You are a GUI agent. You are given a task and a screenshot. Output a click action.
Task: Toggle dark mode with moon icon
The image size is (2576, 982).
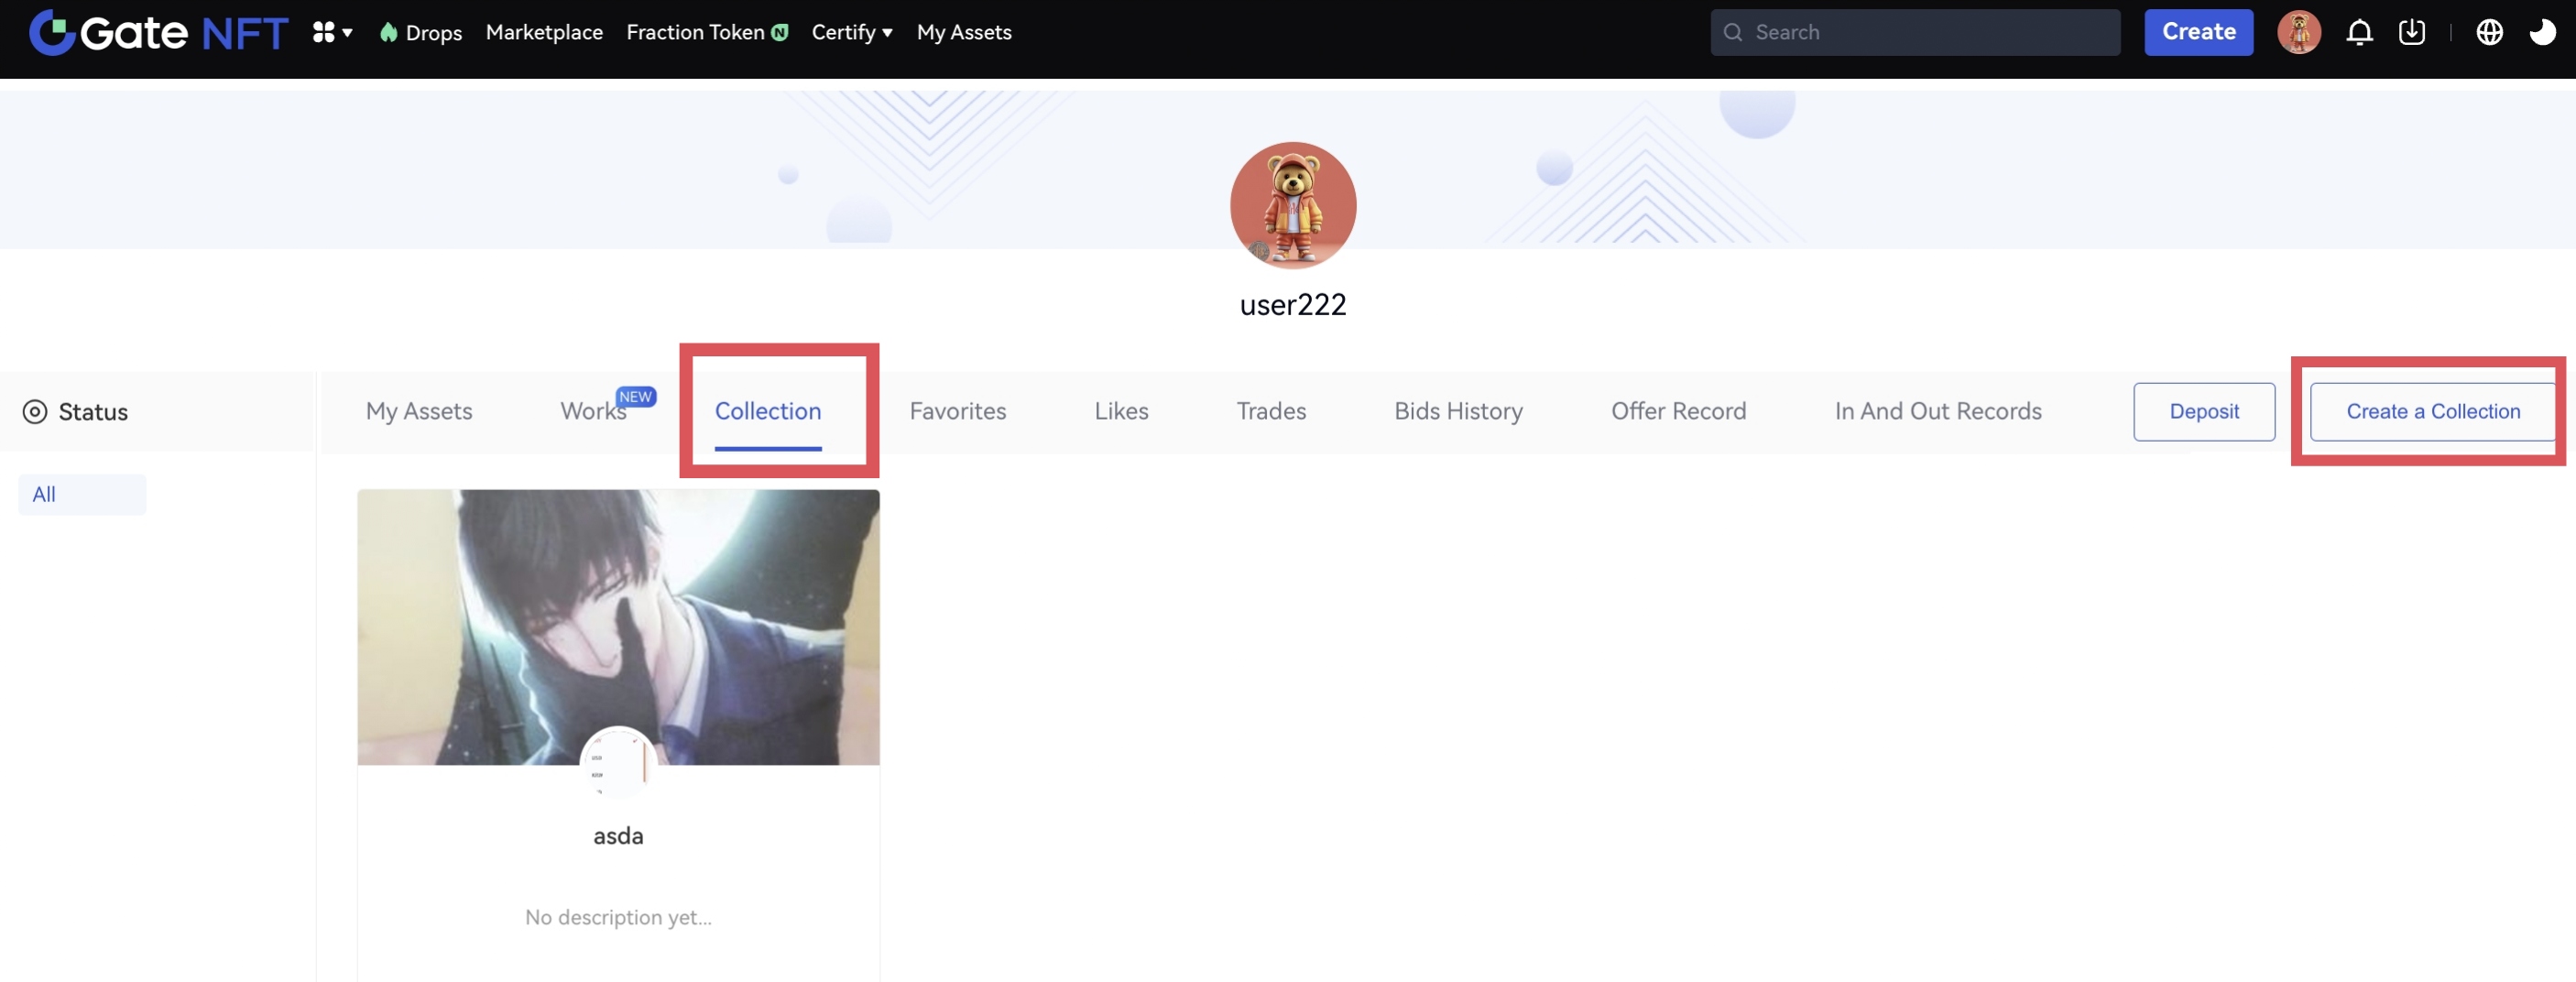pyautogui.click(x=2541, y=33)
